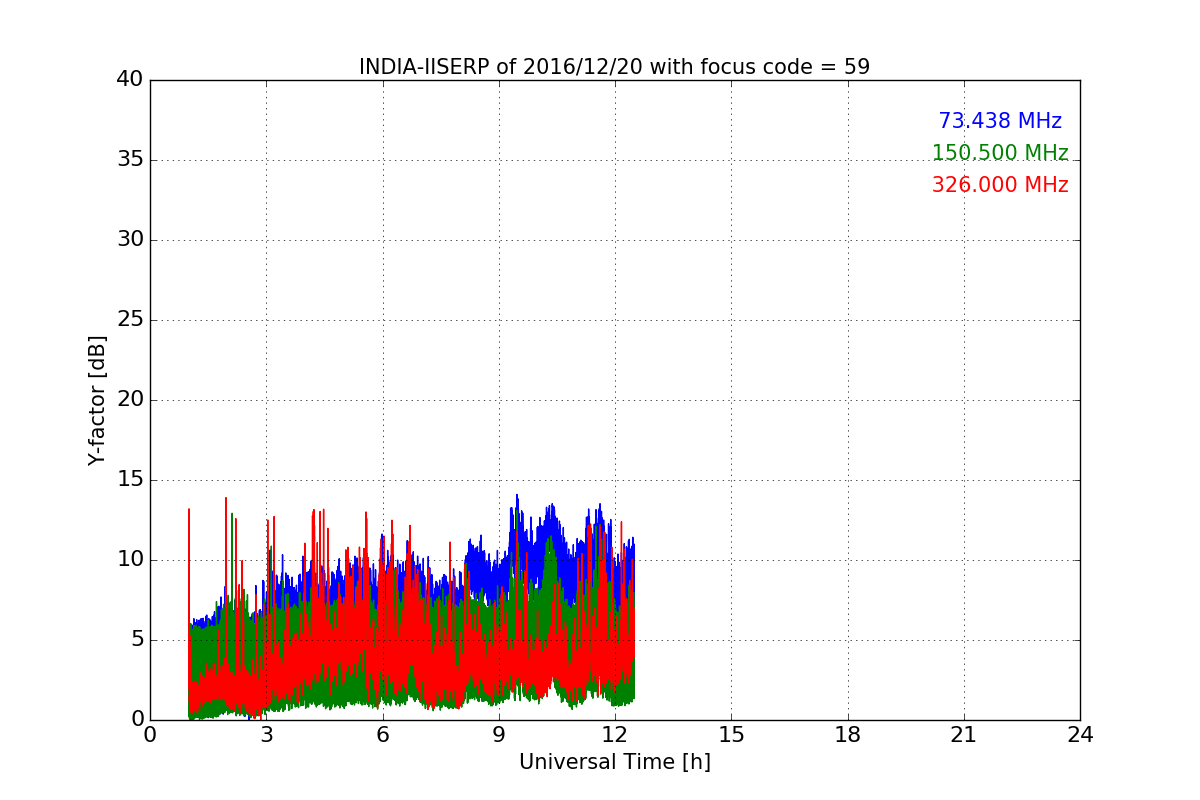Click the y-axis tick label 20
Image resolution: width=1200 pixels, height=800 pixels.
click(130, 400)
